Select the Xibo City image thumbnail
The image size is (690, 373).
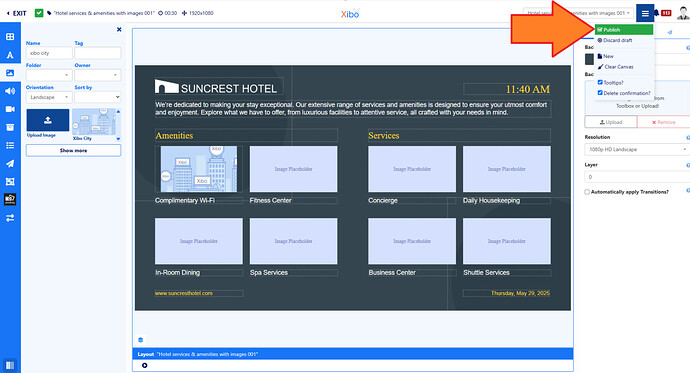94,122
